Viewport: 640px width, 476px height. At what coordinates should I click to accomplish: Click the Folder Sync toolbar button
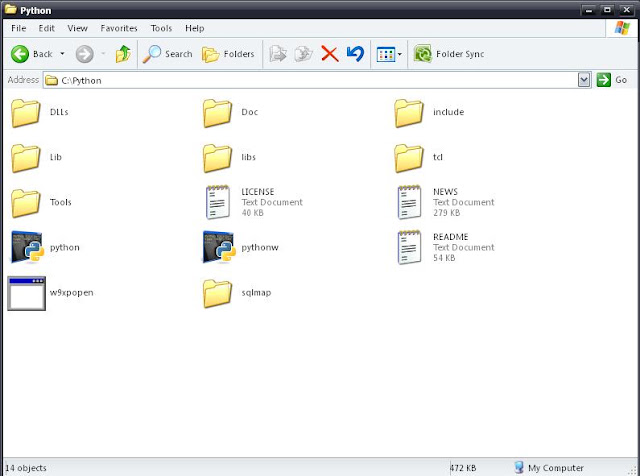point(449,54)
